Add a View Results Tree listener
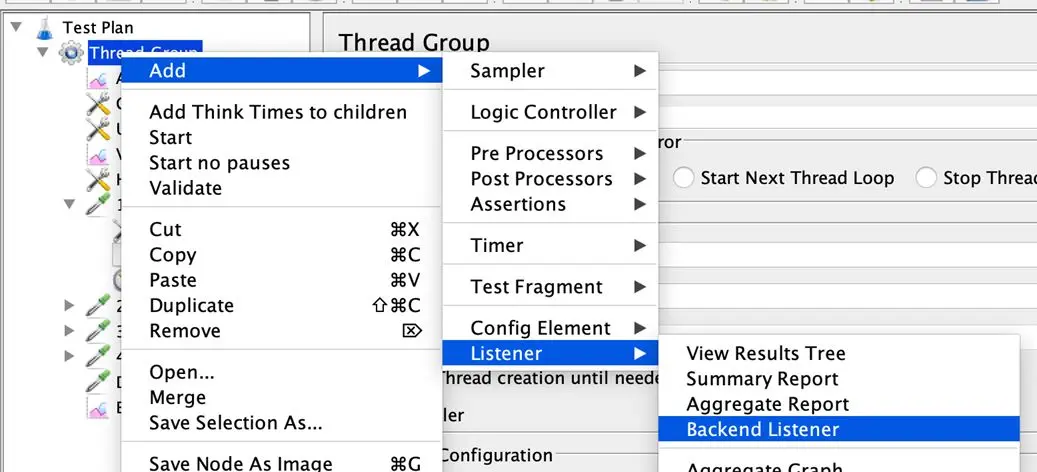Screen dimensions: 1037x472 pyautogui.click(x=765, y=354)
